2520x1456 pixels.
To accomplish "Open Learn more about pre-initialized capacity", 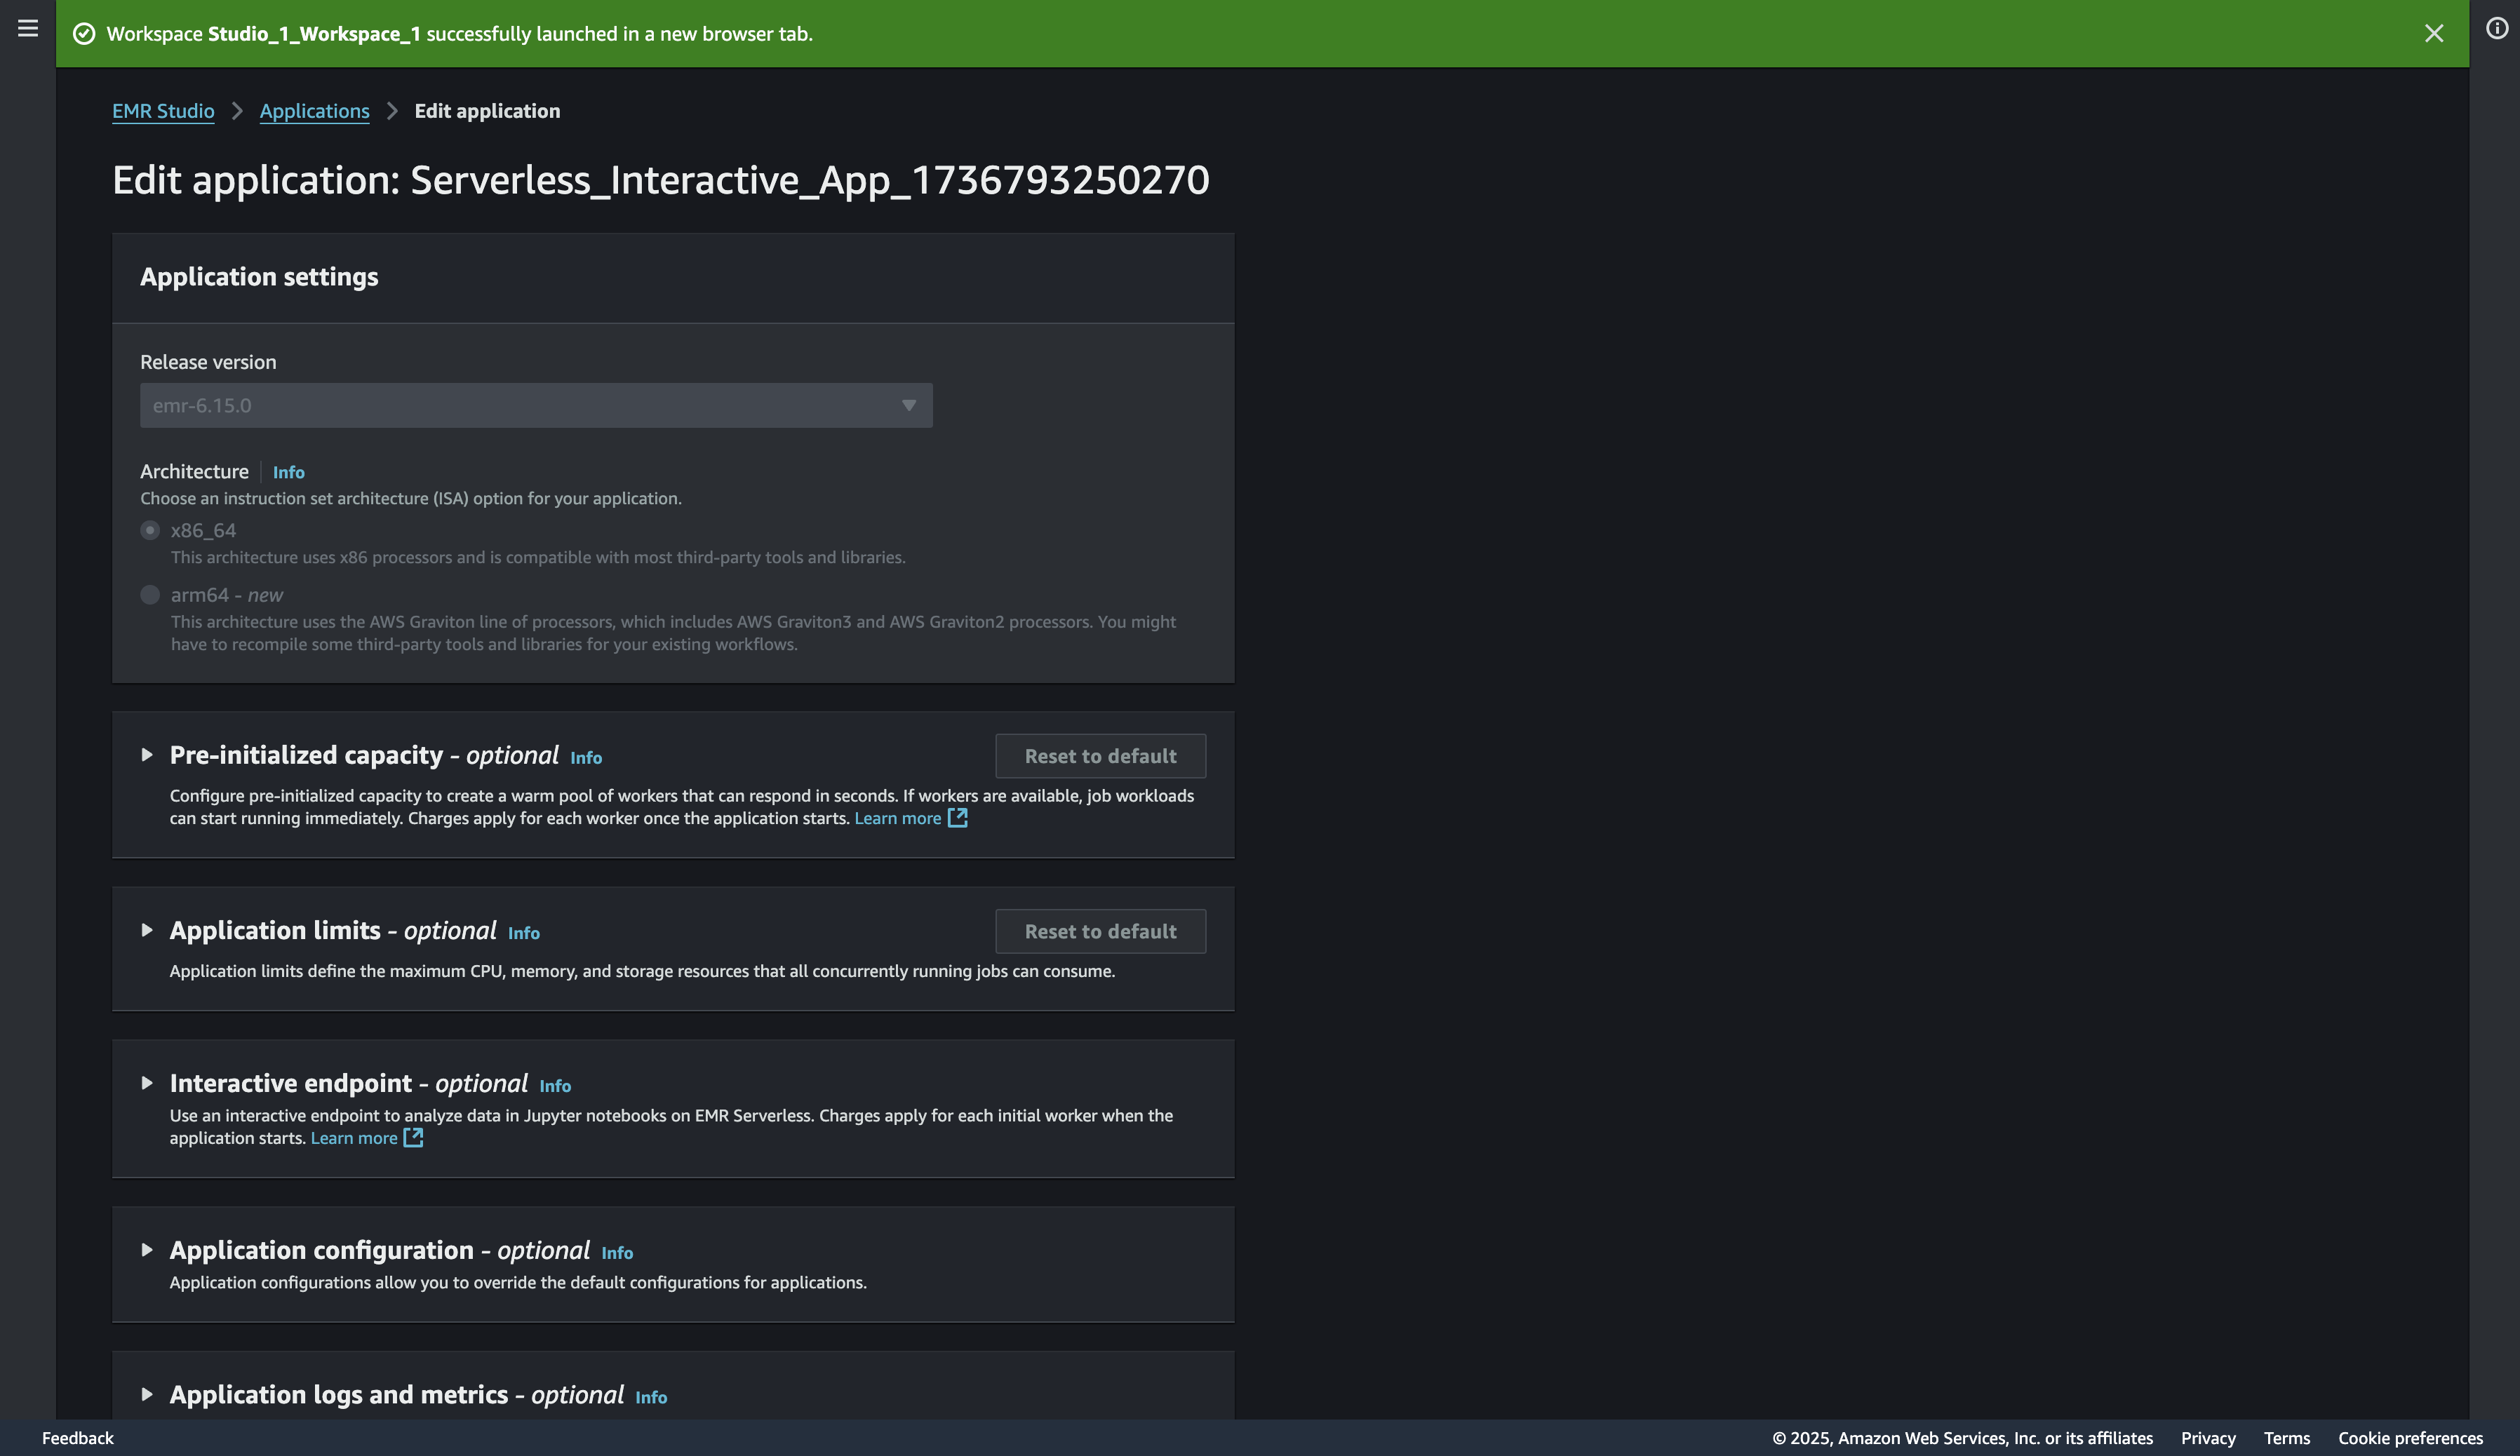I will tap(897, 818).
